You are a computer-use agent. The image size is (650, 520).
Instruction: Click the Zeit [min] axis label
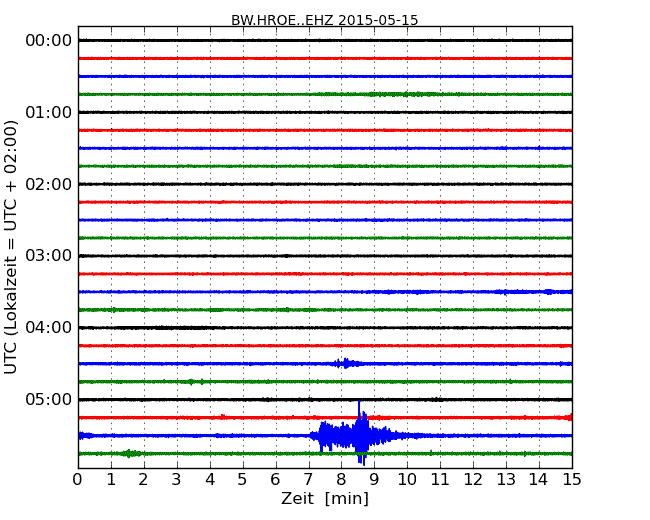[325, 498]
